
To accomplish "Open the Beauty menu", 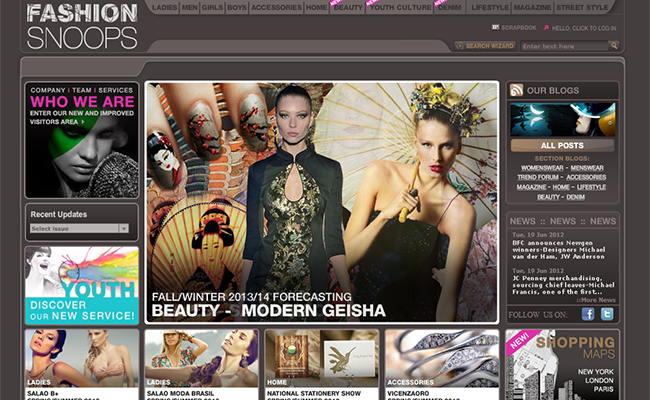I will pyautogui.click(x=348, y=7).
